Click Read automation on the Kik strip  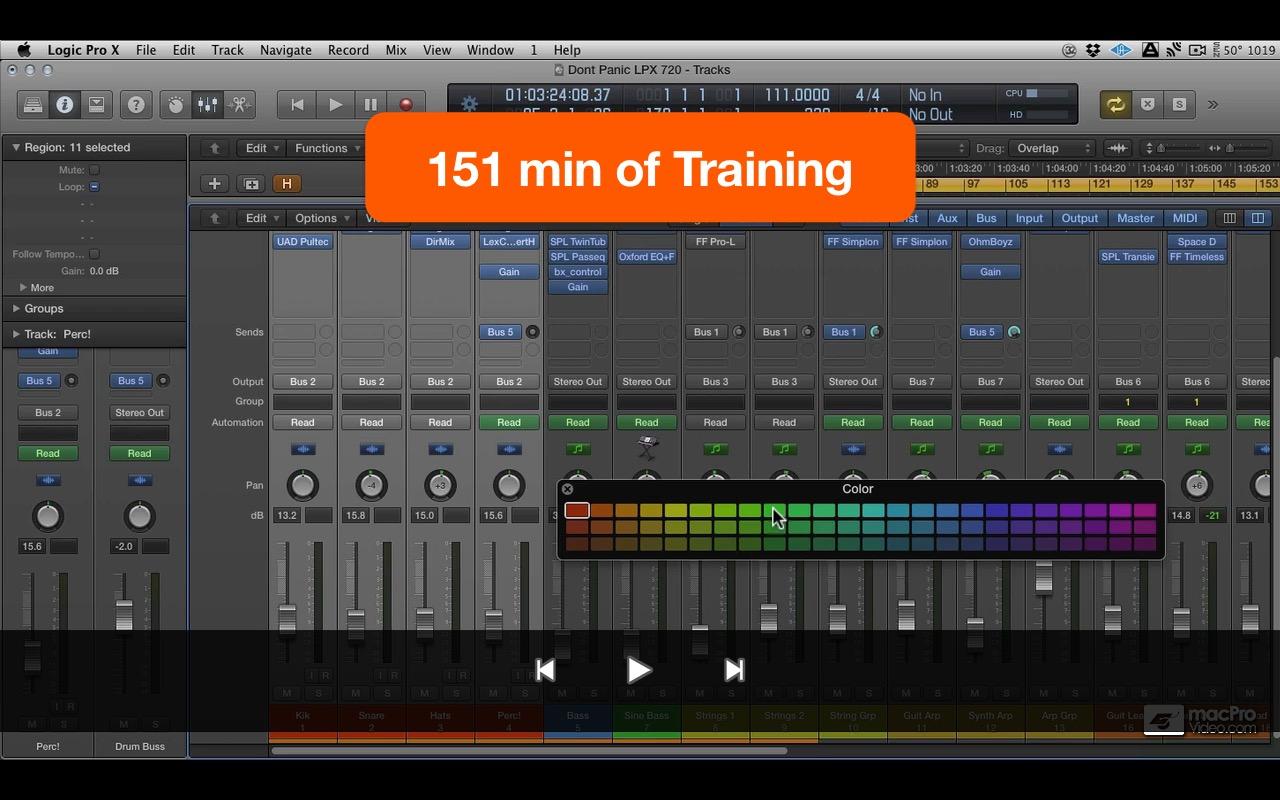[302, 422]
